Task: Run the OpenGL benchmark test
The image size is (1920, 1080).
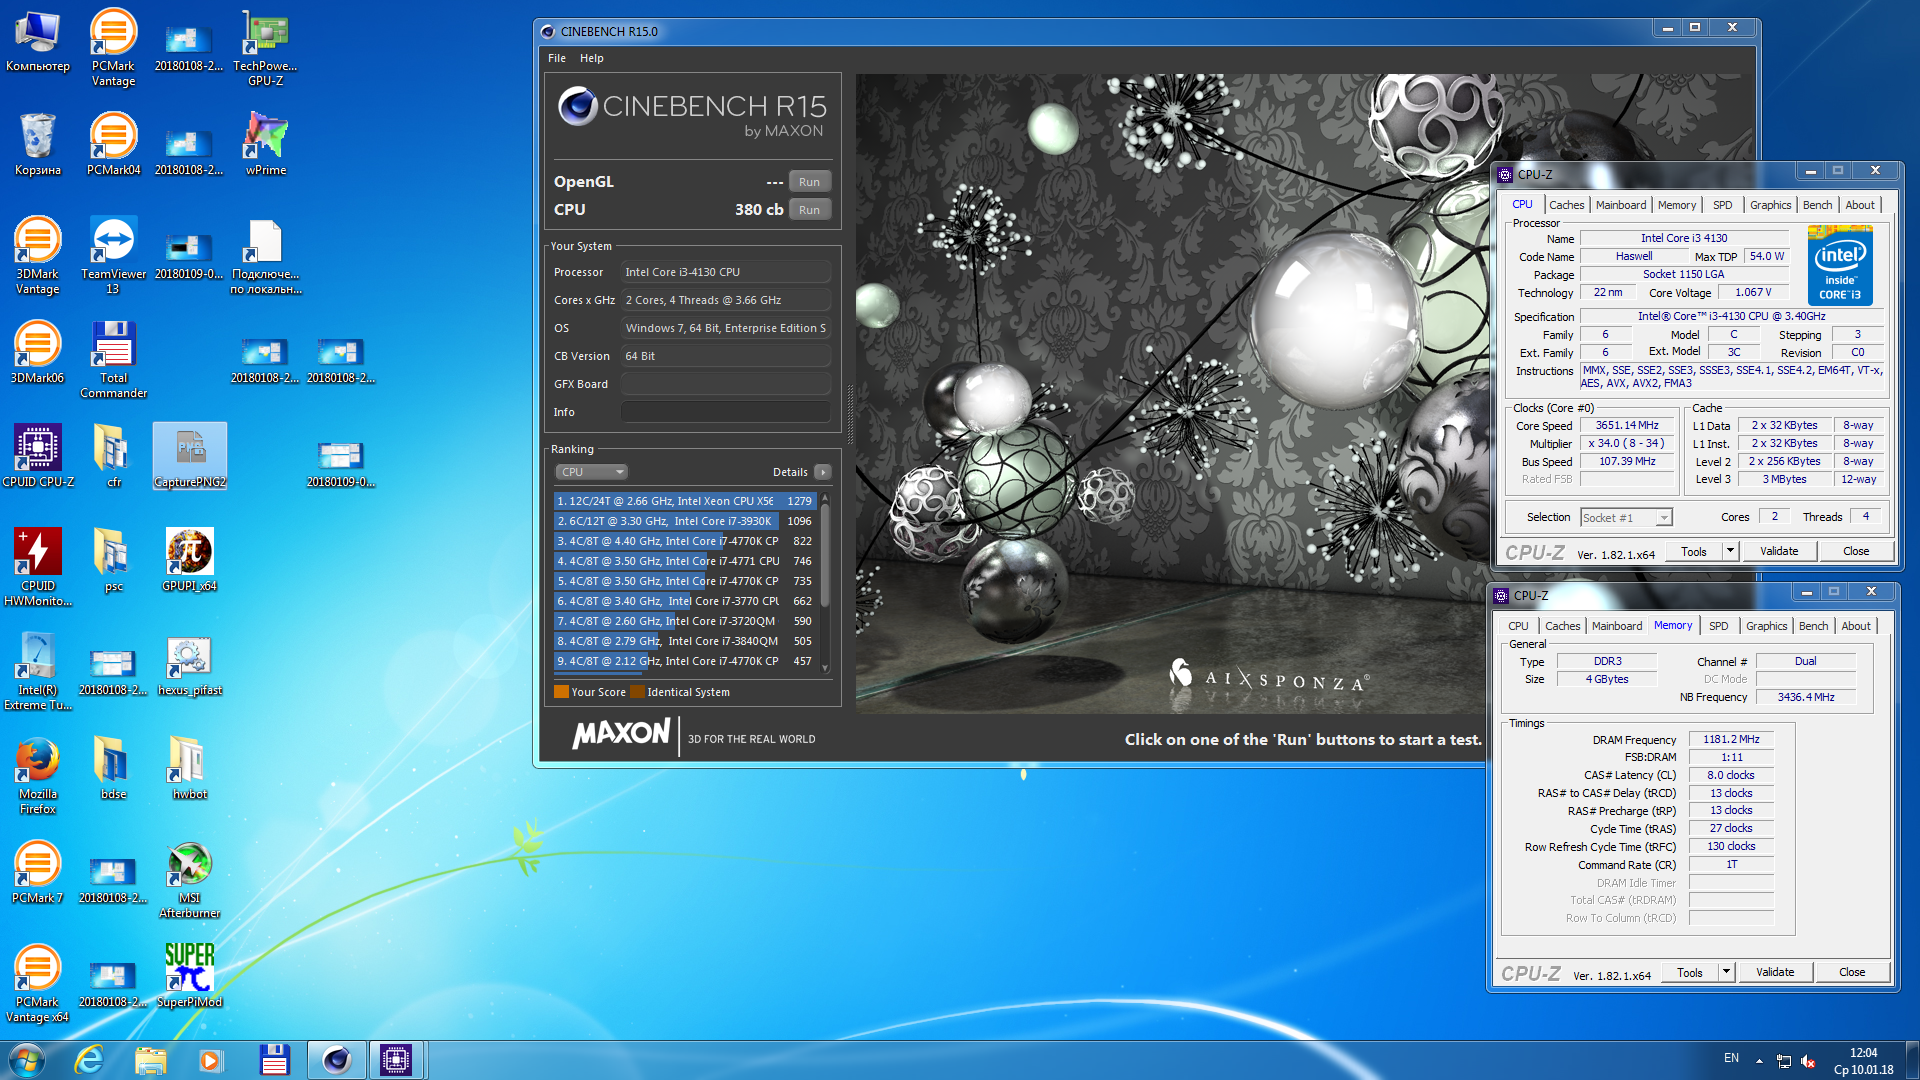Action: click(x=809, y=182)
